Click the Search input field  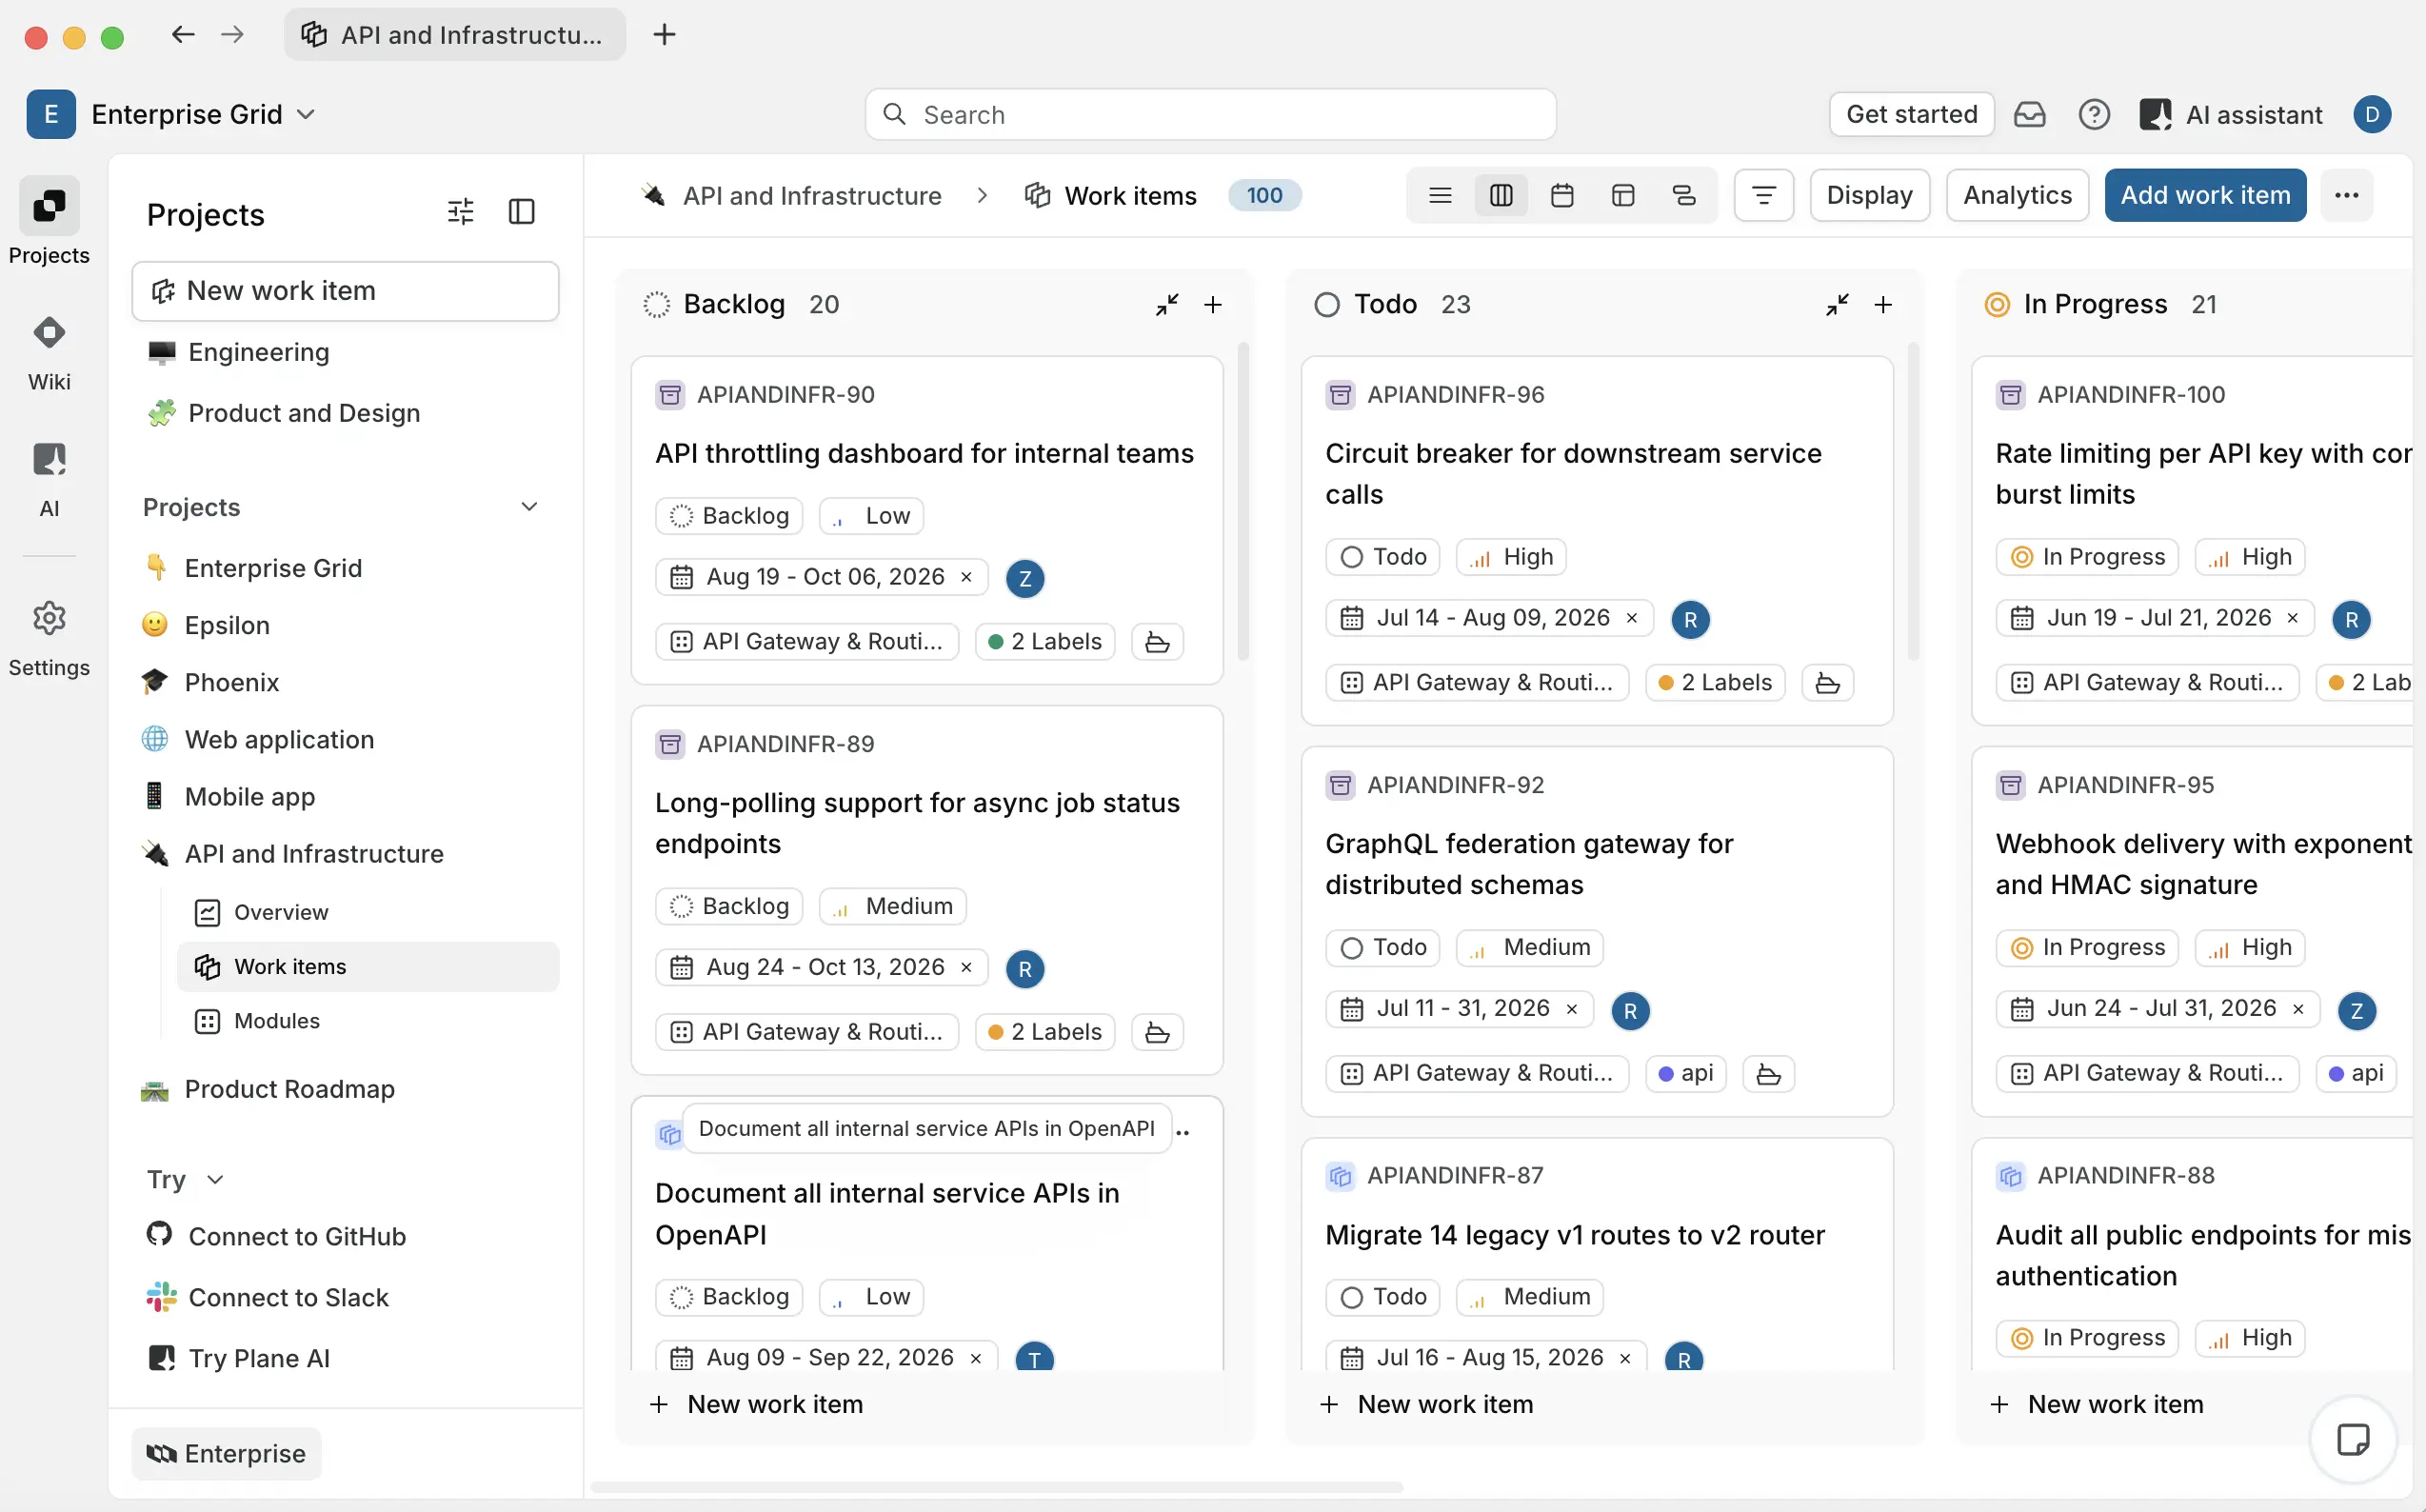point(1210,115)
